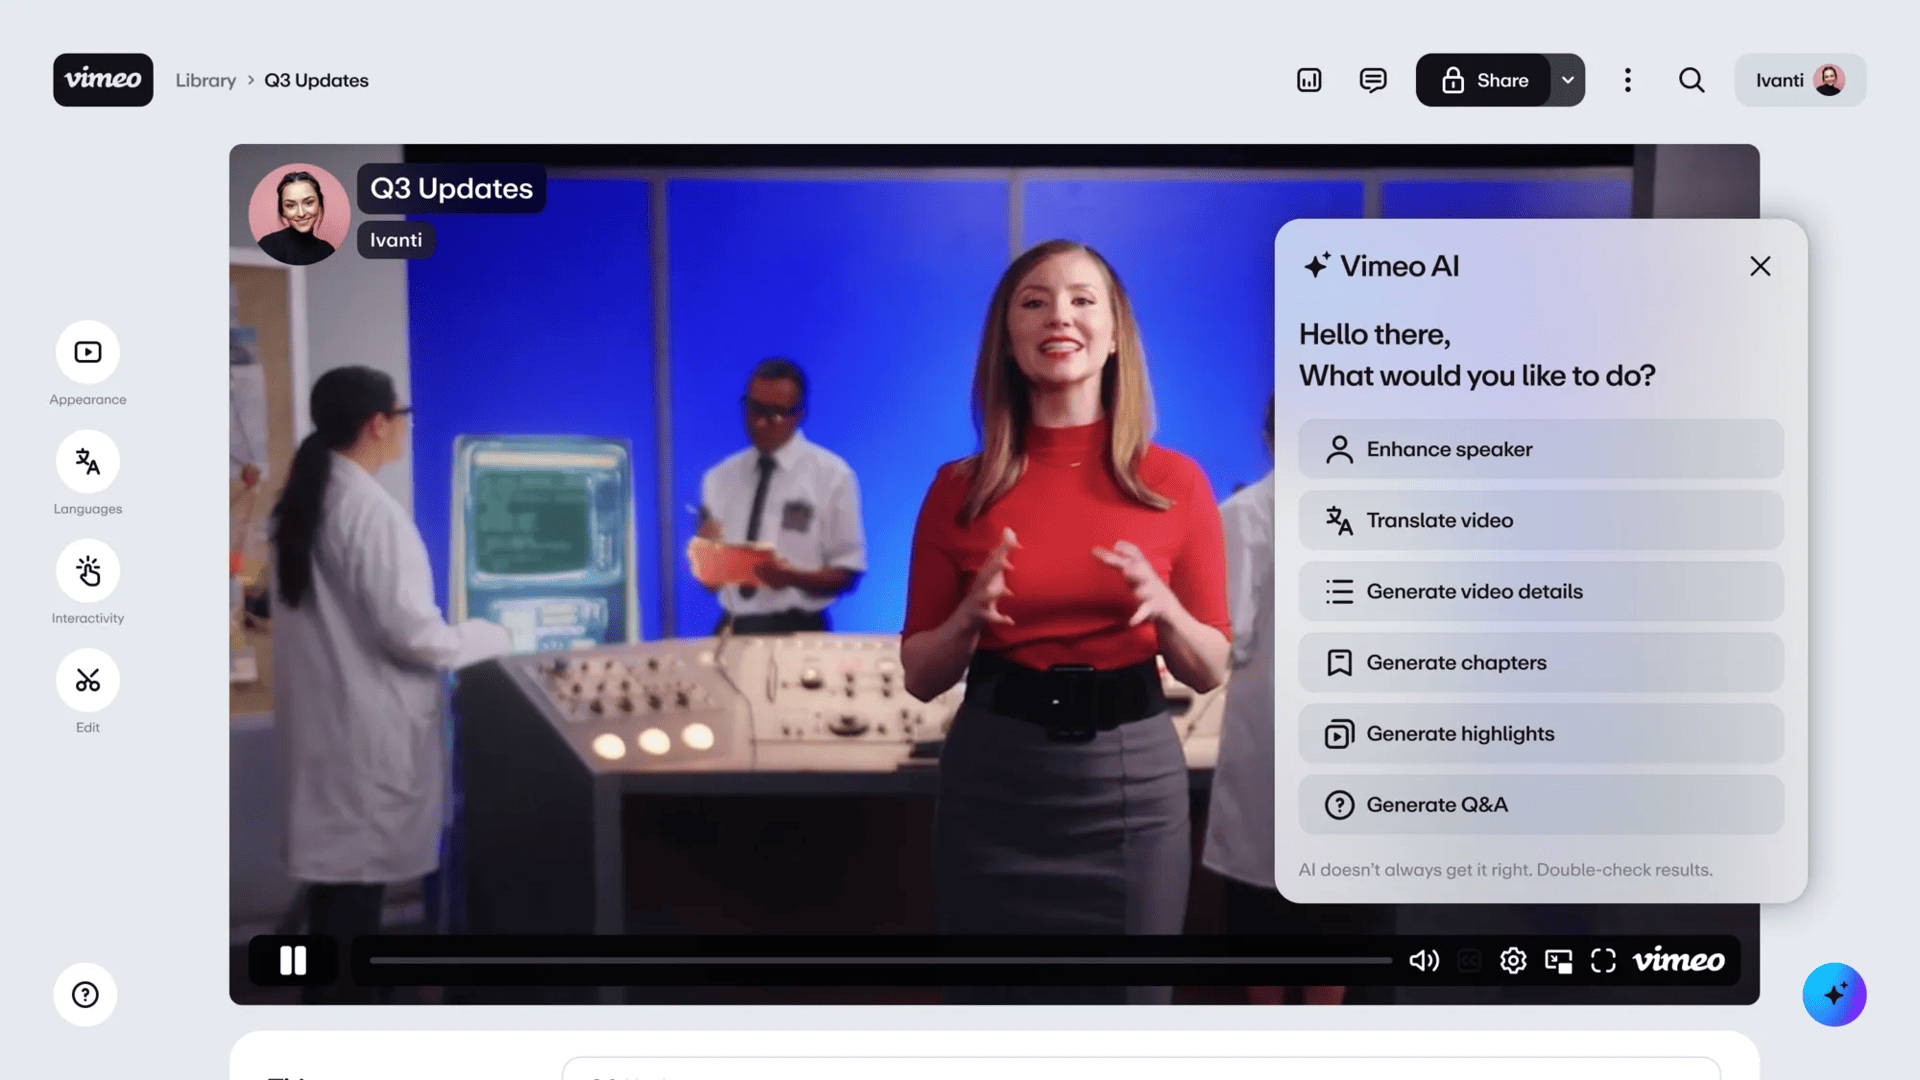The height and width of the screenshot is (1080, 1920).
Task: Click the Ivanti name tag on video
Action: tap(396, 240)
